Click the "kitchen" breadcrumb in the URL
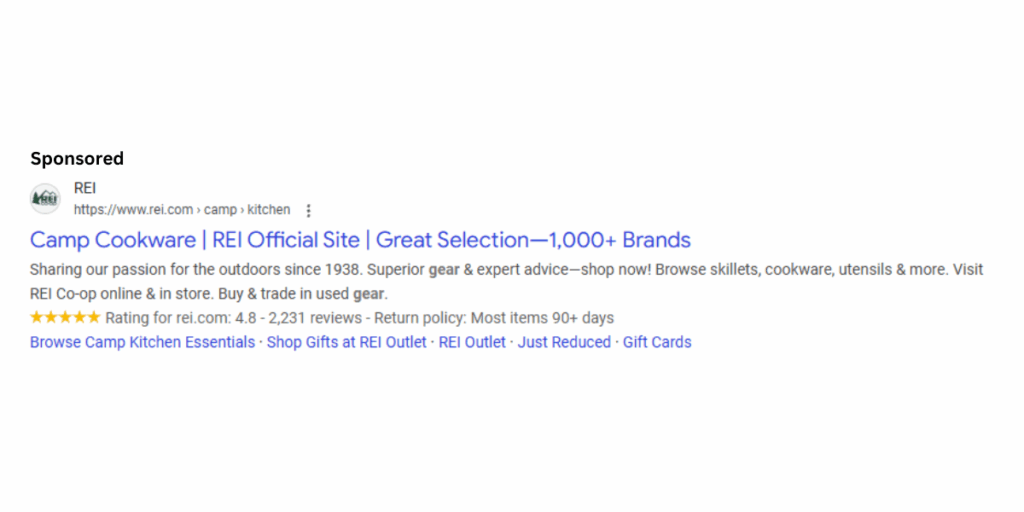Viewport: 1024px width, 512px height. [x=269, y=210]
